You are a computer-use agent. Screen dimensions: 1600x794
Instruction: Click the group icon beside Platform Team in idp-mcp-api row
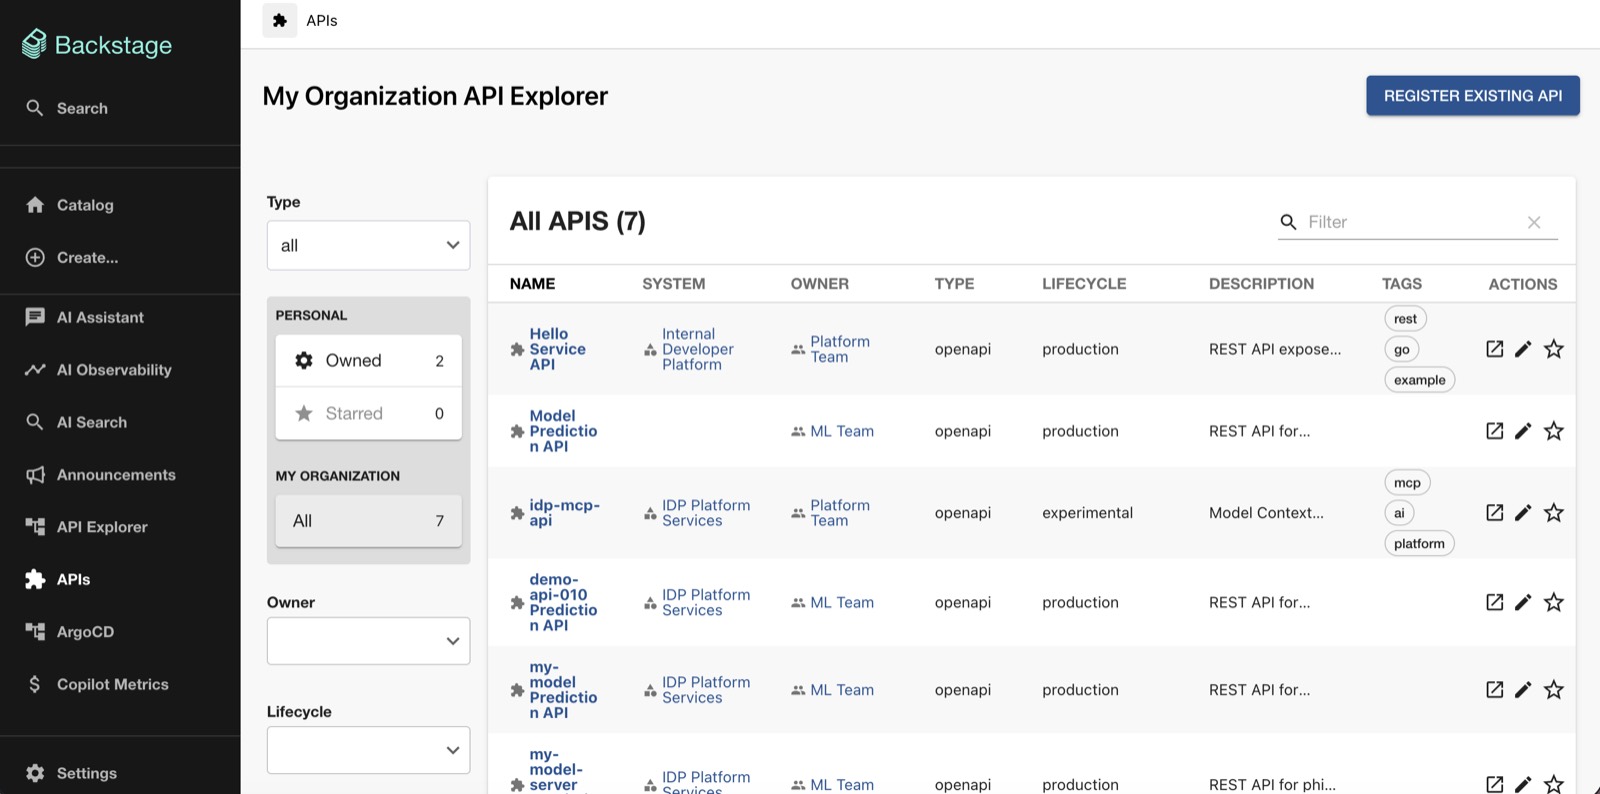point(798,513)
